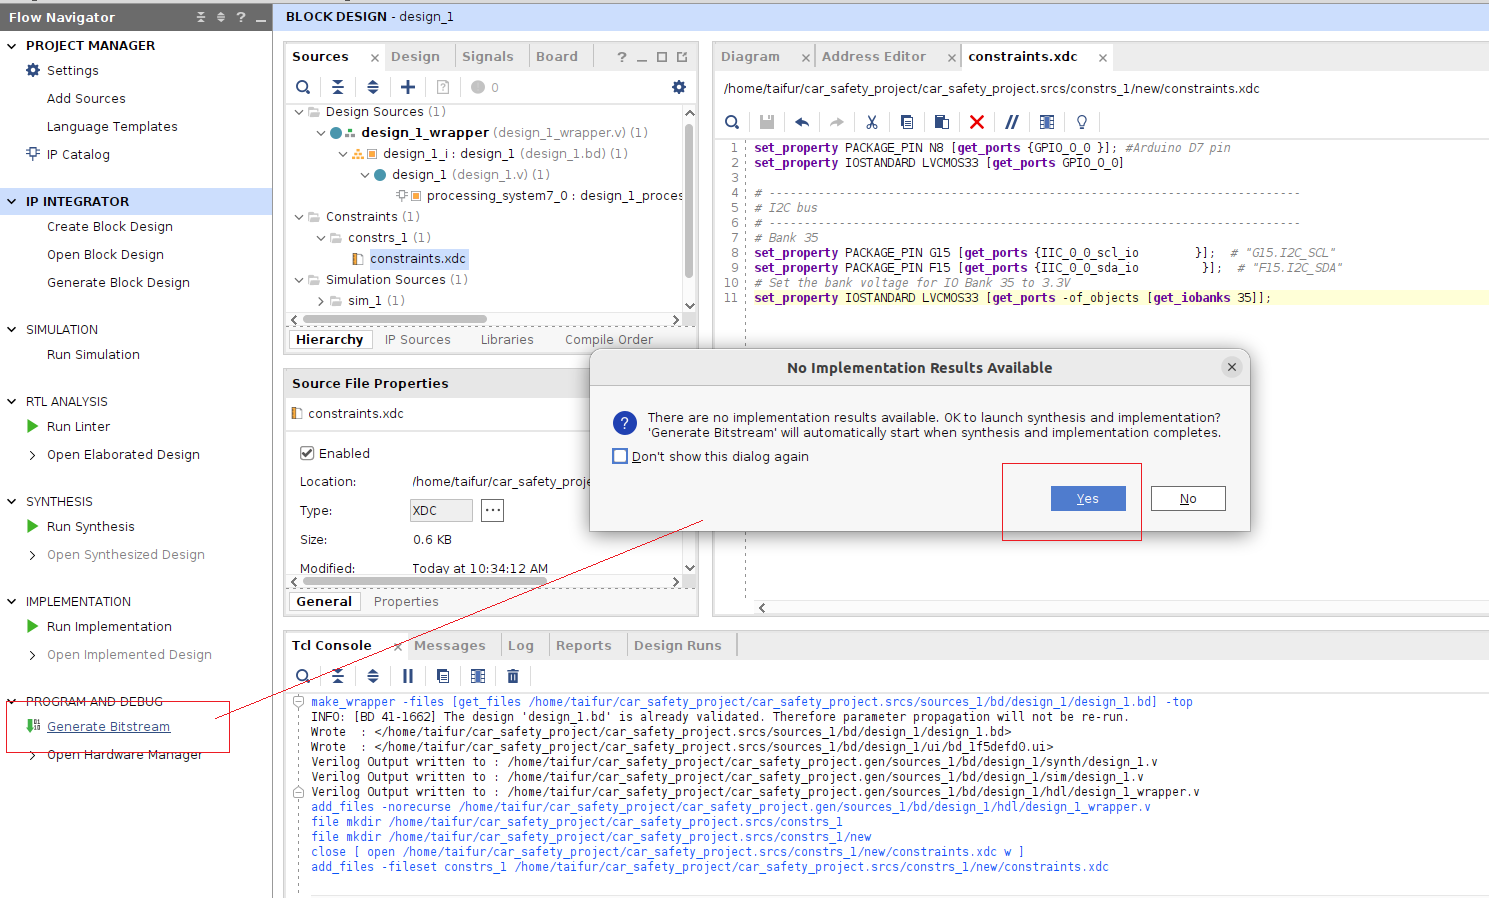Click the search icon in Sources toolbar
1489x898 pixels.
click(303, 87)
